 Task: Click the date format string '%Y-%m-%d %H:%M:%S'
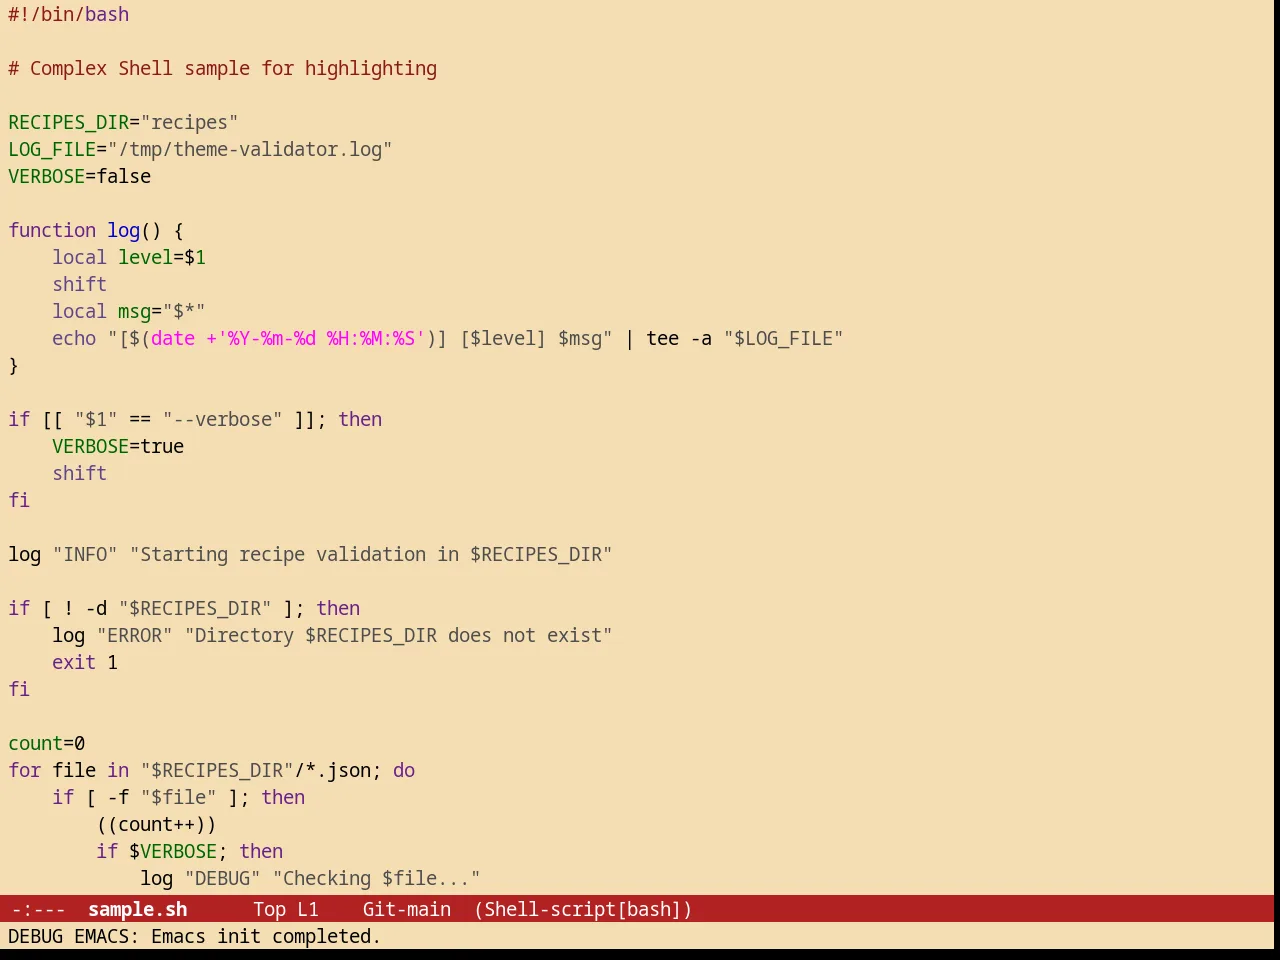(x=321, y=338)
